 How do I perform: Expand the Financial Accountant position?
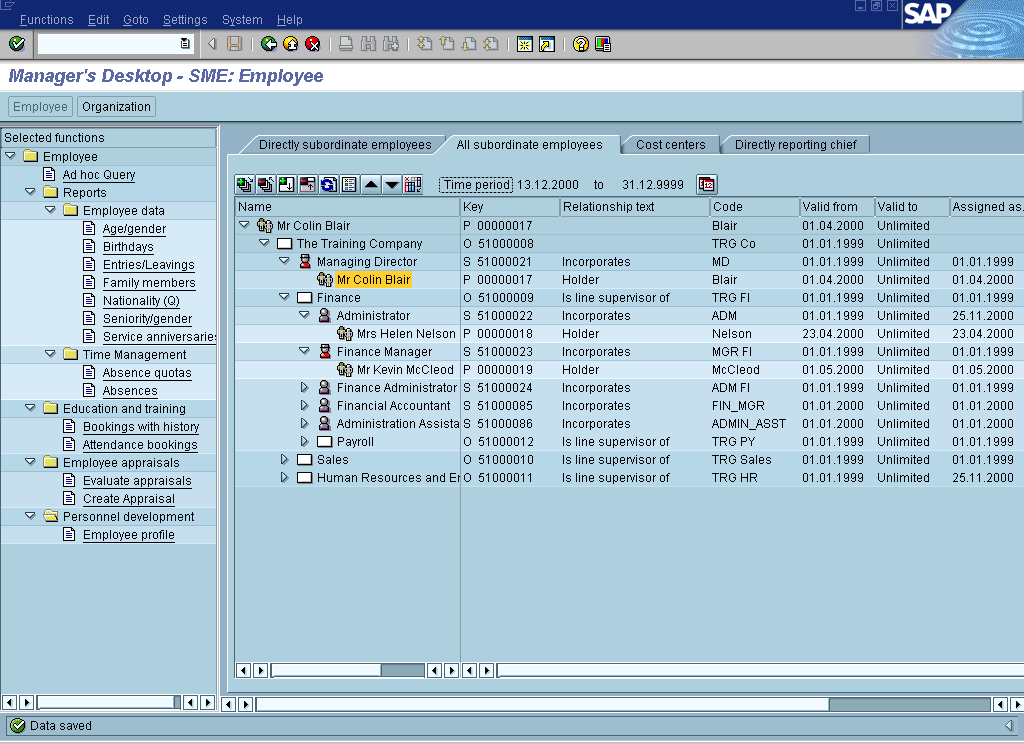pyautogui.click(x=304, y=405)
